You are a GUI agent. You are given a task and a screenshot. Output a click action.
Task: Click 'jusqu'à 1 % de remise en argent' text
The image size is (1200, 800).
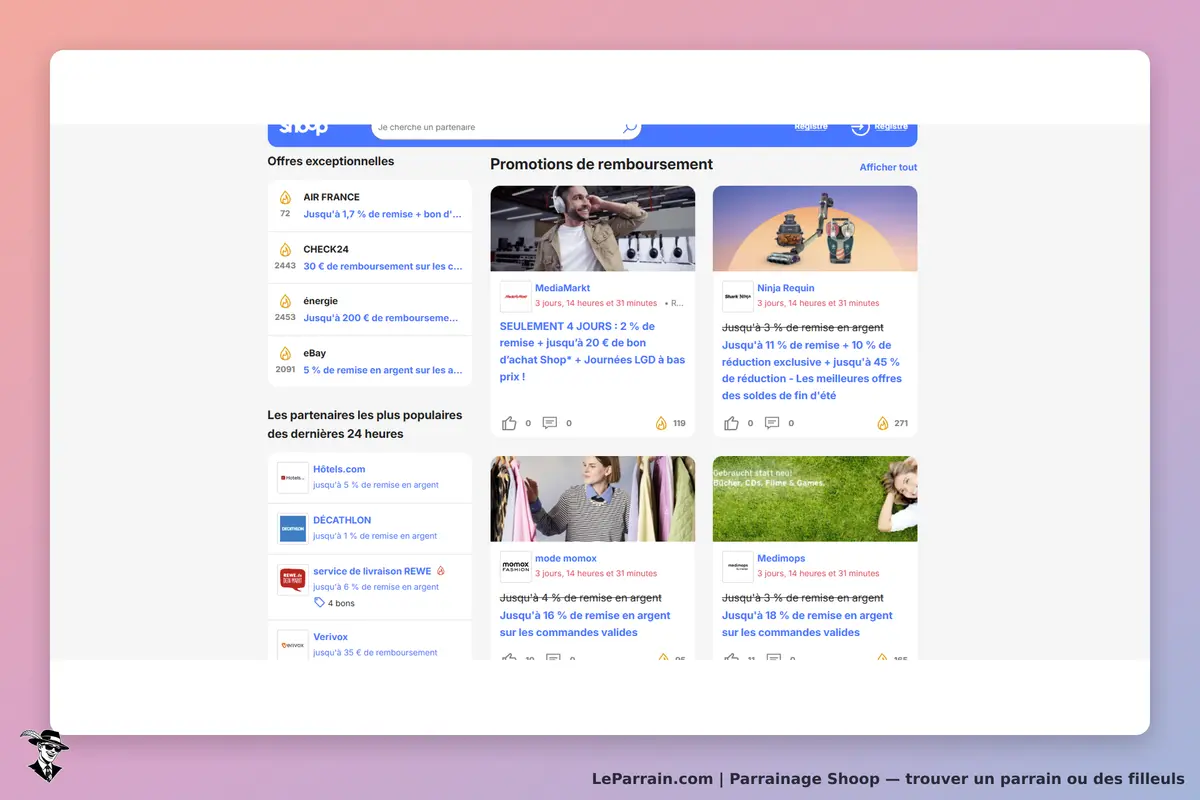375,536
